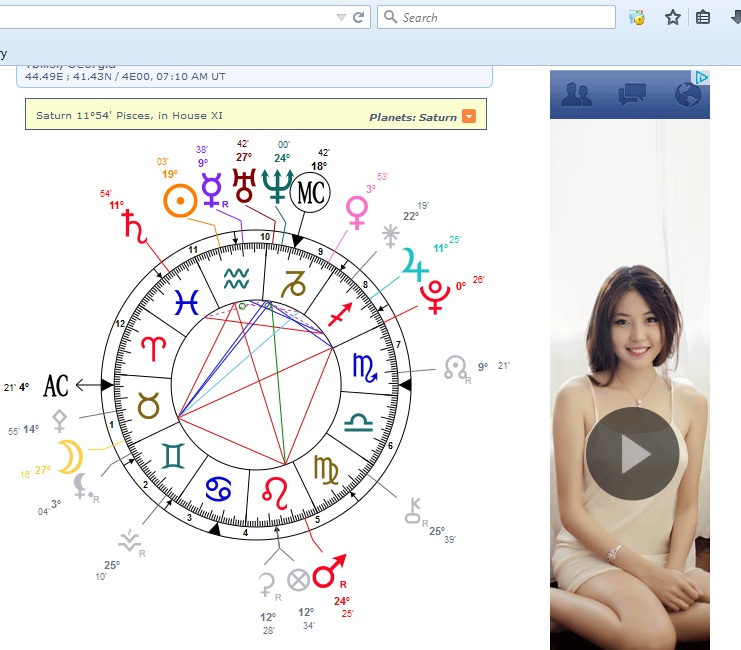Click the AC ascendant label
This screenshot has height=650, width=741.
(x=56, y=385)
